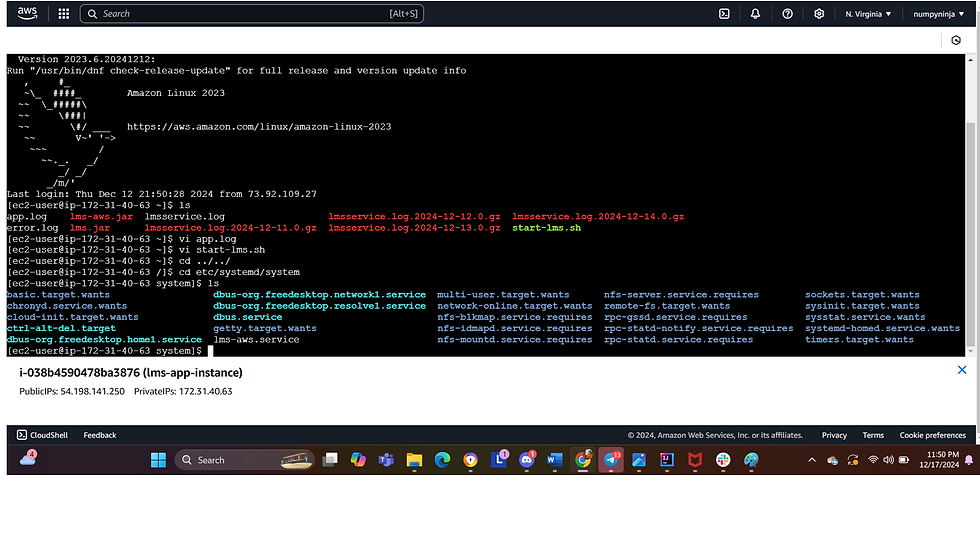Open the Wi-Fi network tray icon

pyautogui.click(x=873, y=460)
